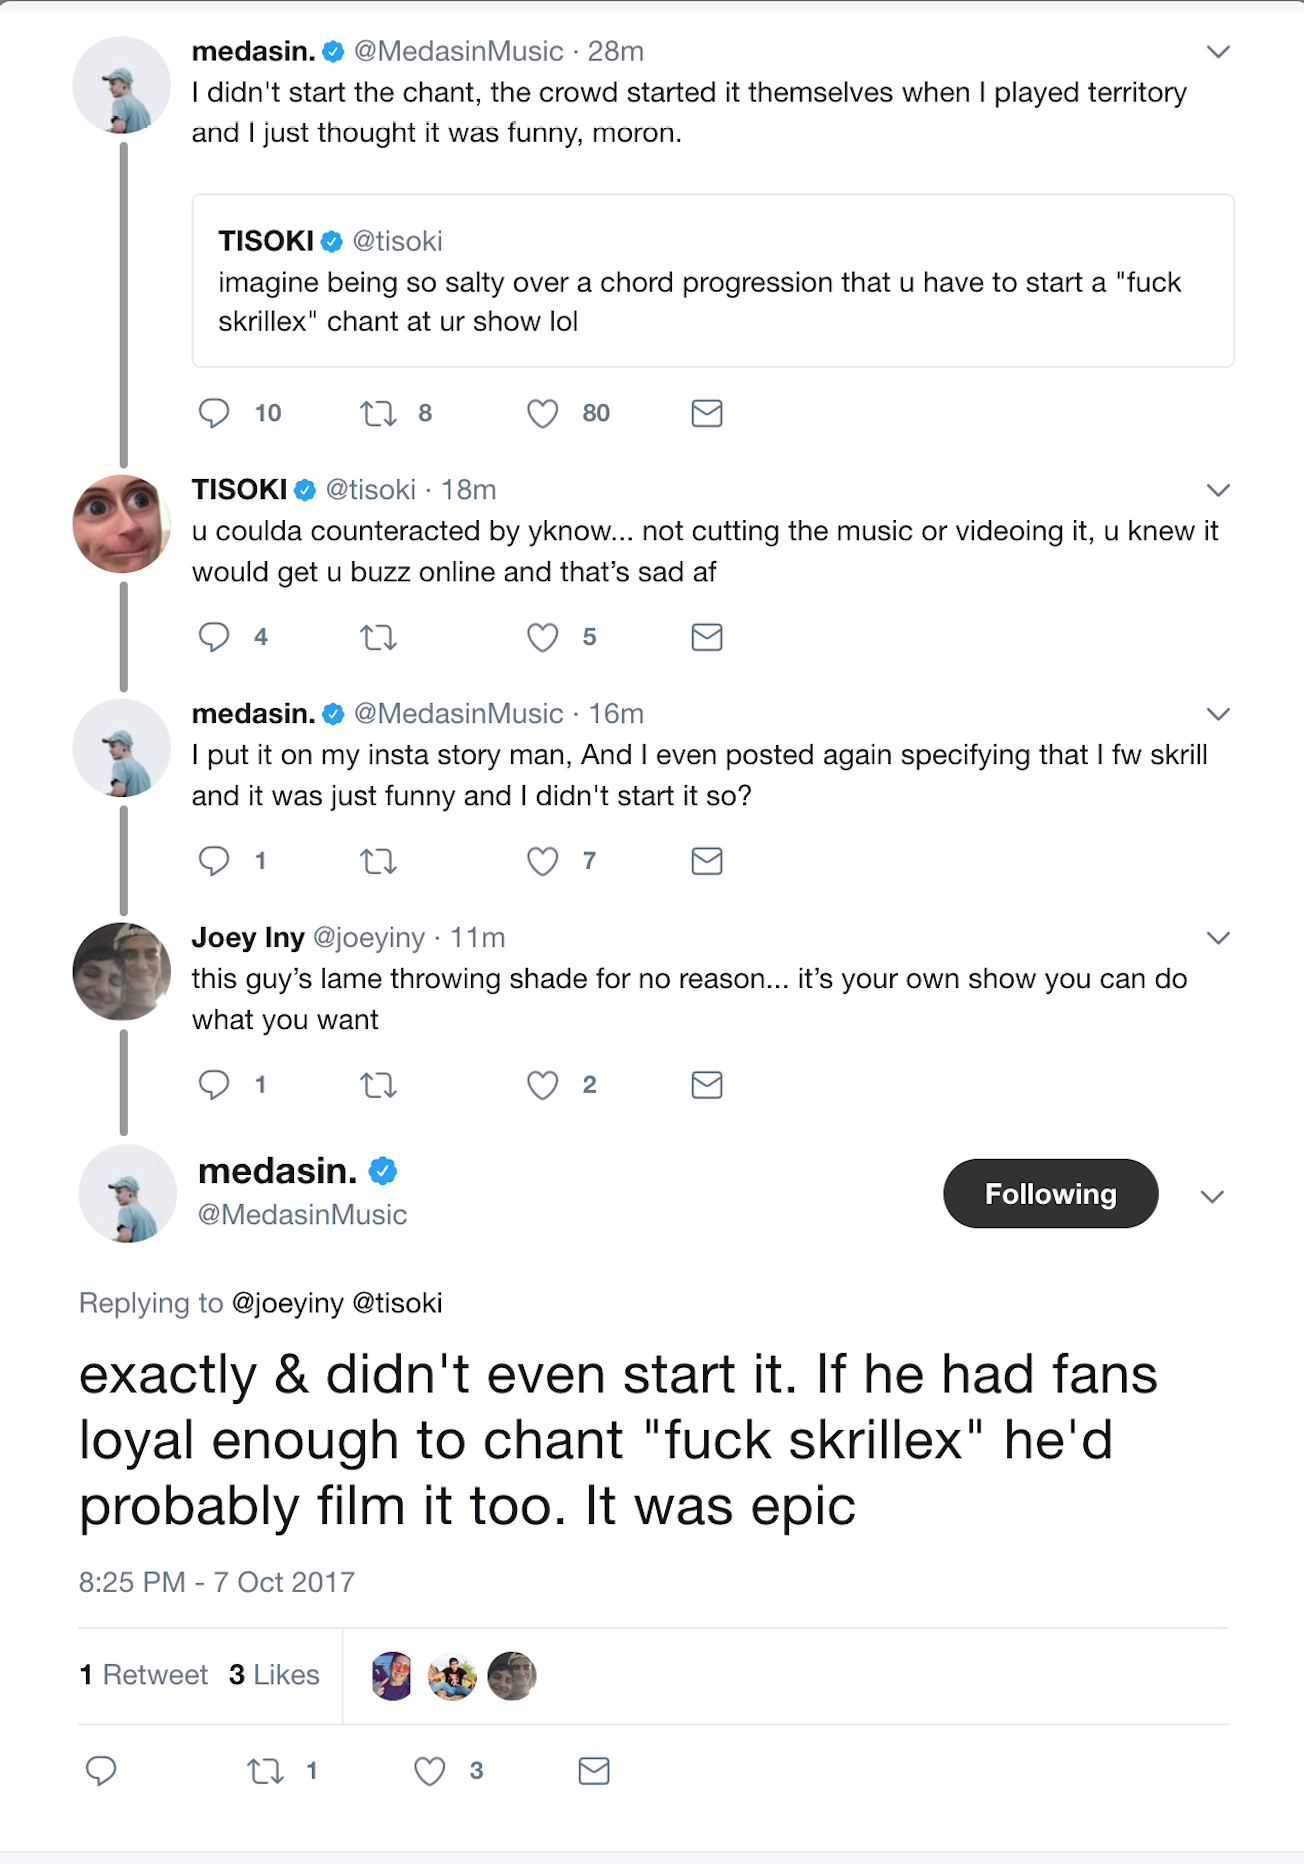Retweet medasin's tweet with 8 retweets
This screenshot has width=1304, height=1864.
378,413
